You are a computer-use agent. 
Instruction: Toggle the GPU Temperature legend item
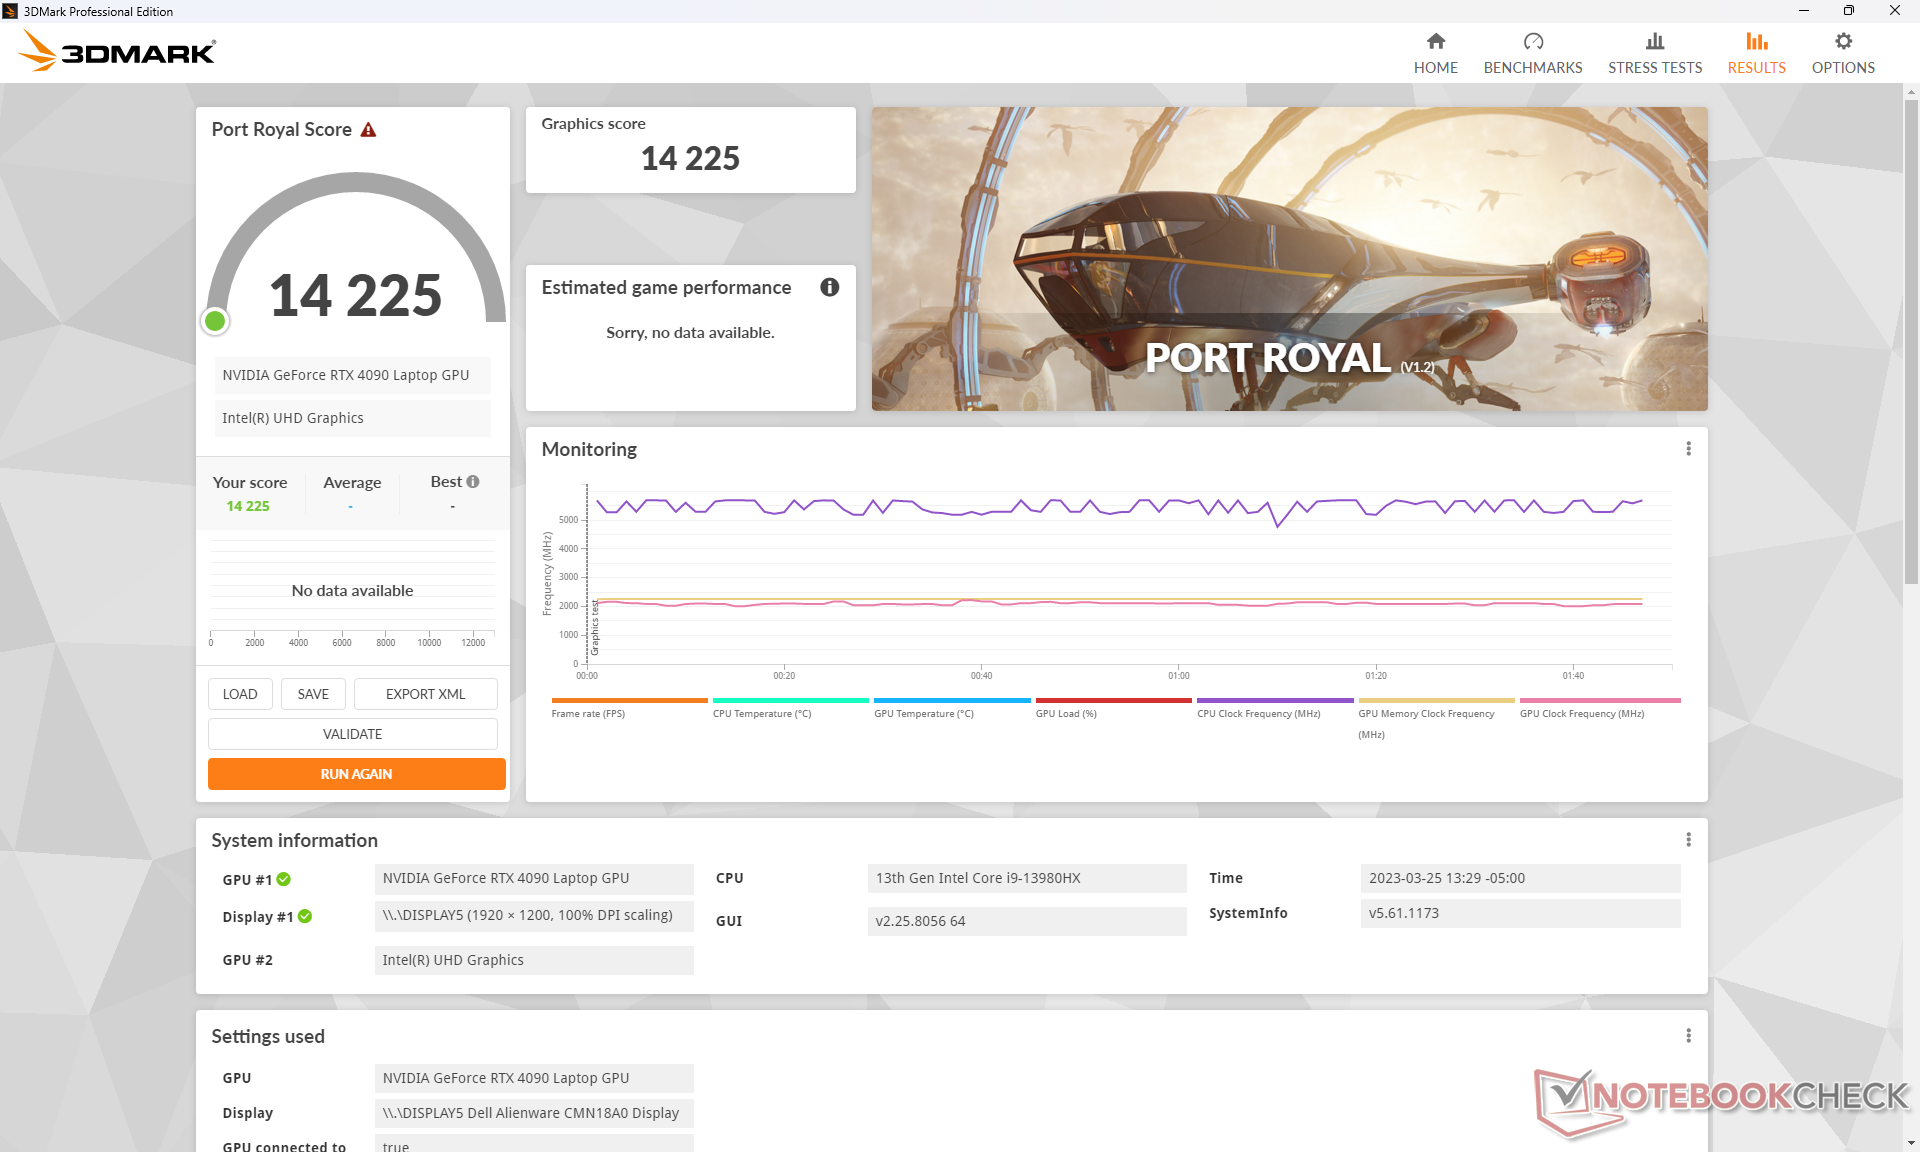tap(923, 713)
